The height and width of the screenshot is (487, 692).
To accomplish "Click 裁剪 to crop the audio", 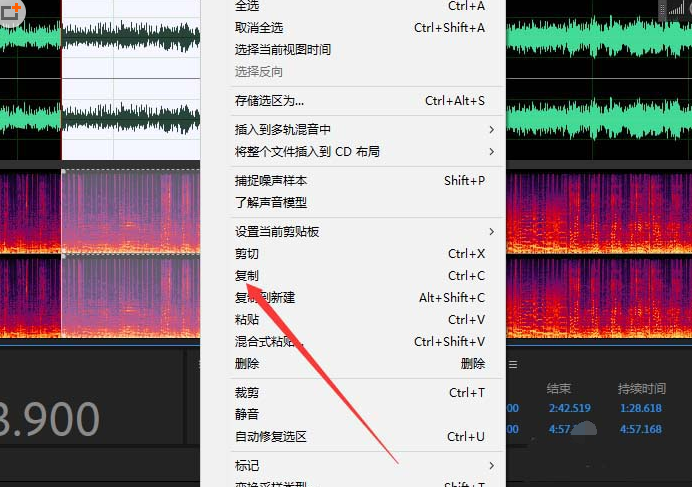I will pos(246,393).
